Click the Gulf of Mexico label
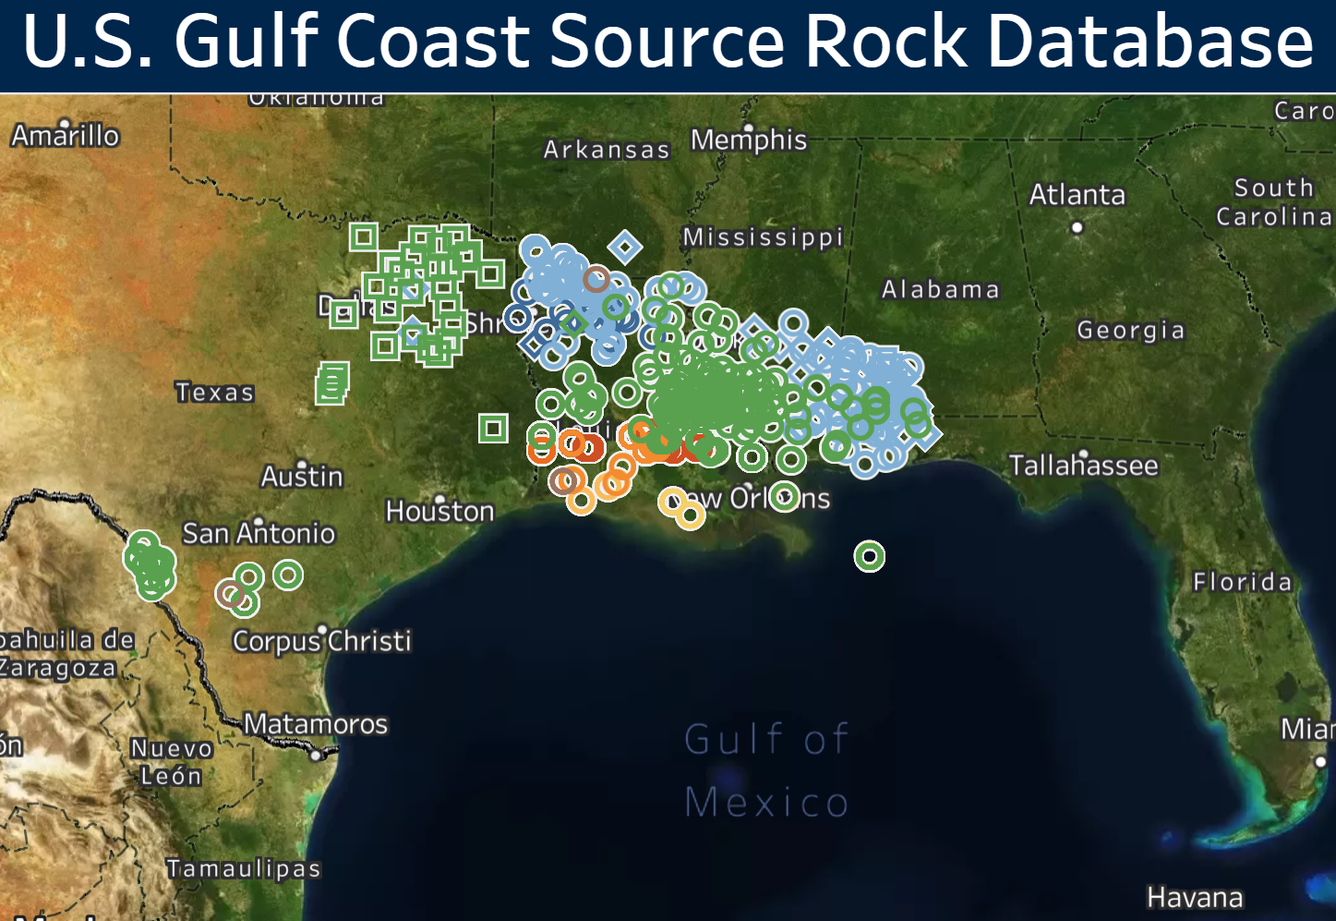 (x=766, y=770)
